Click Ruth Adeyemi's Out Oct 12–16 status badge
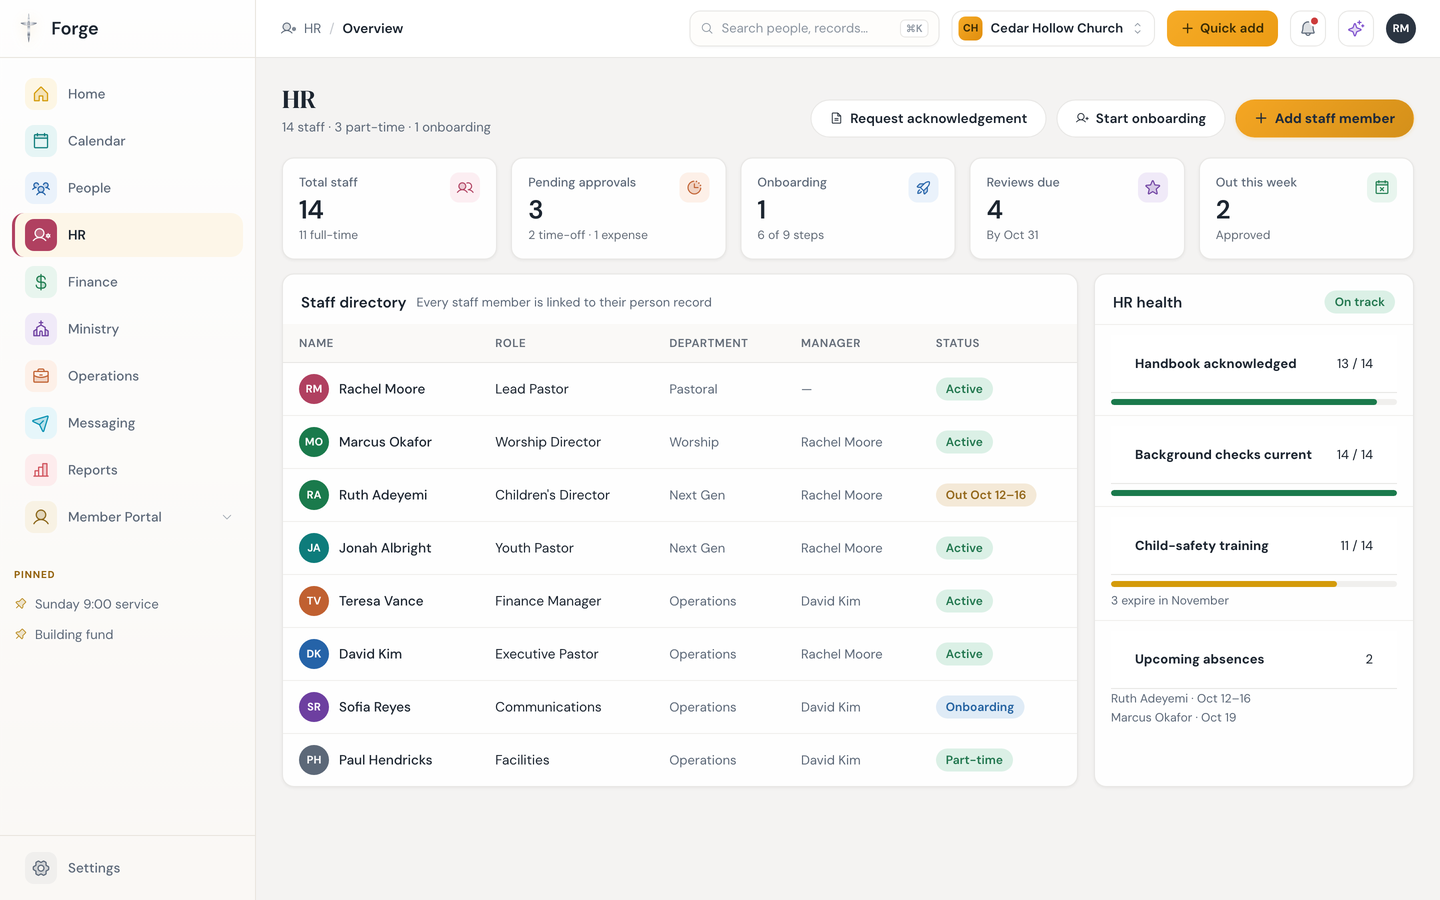Screen dimensions: 1440x900 click(986, 495)
